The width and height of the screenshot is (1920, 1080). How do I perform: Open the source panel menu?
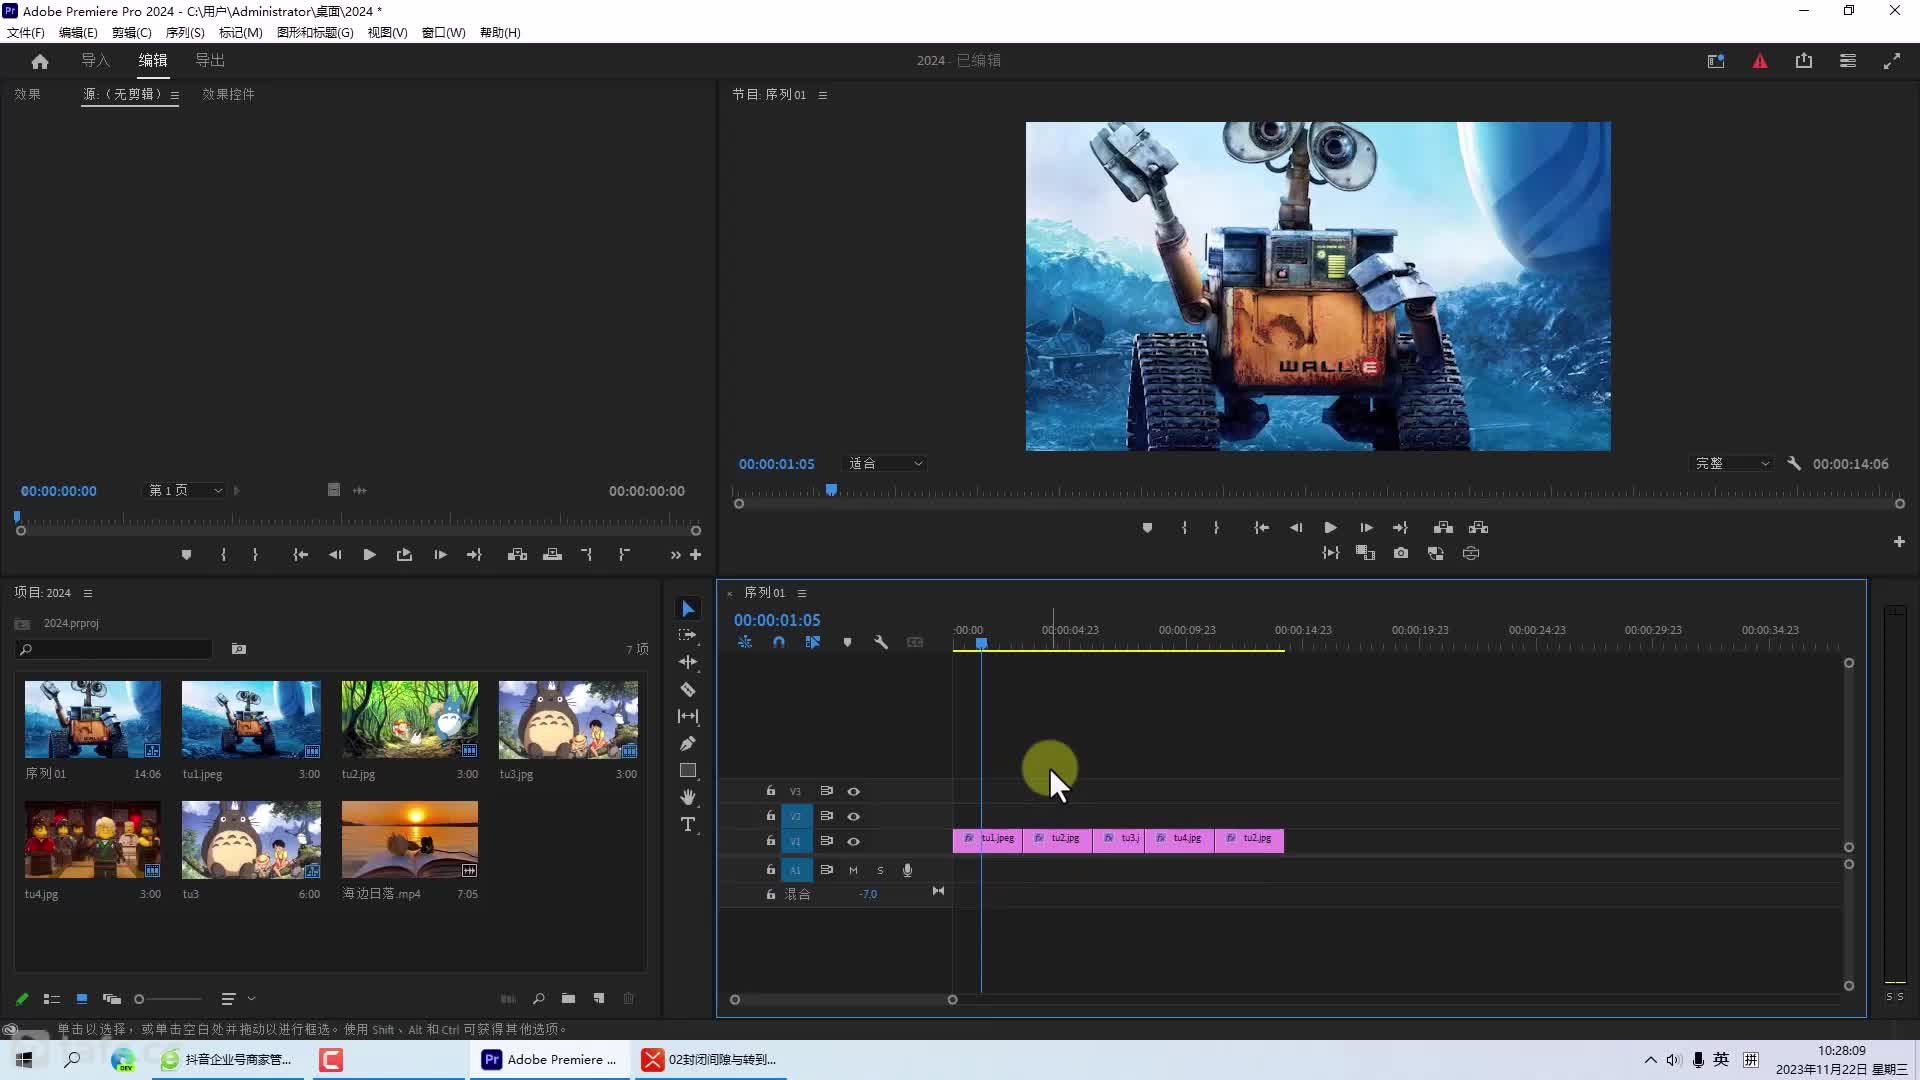point(174,95)
